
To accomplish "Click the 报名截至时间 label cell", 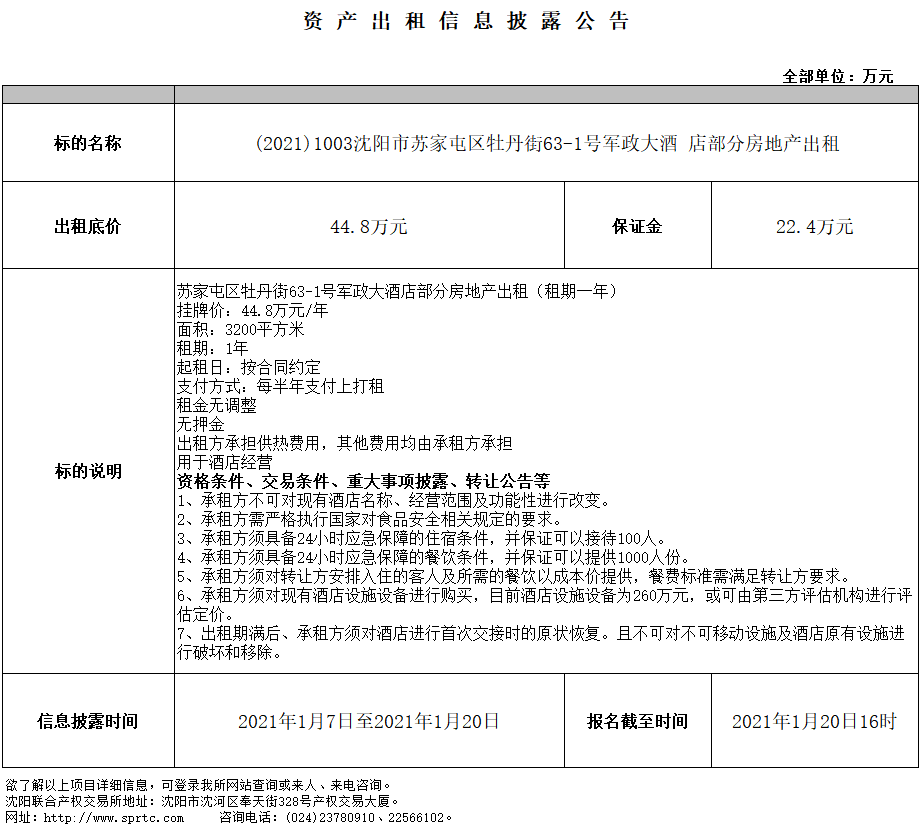I will (637, 721).
